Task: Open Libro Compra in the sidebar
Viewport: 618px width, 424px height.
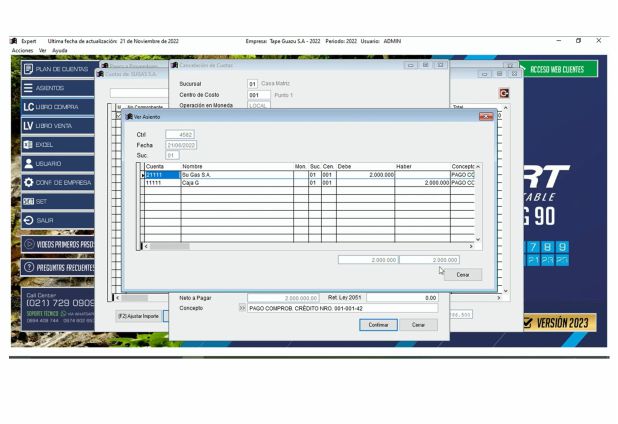Action: 58,107
